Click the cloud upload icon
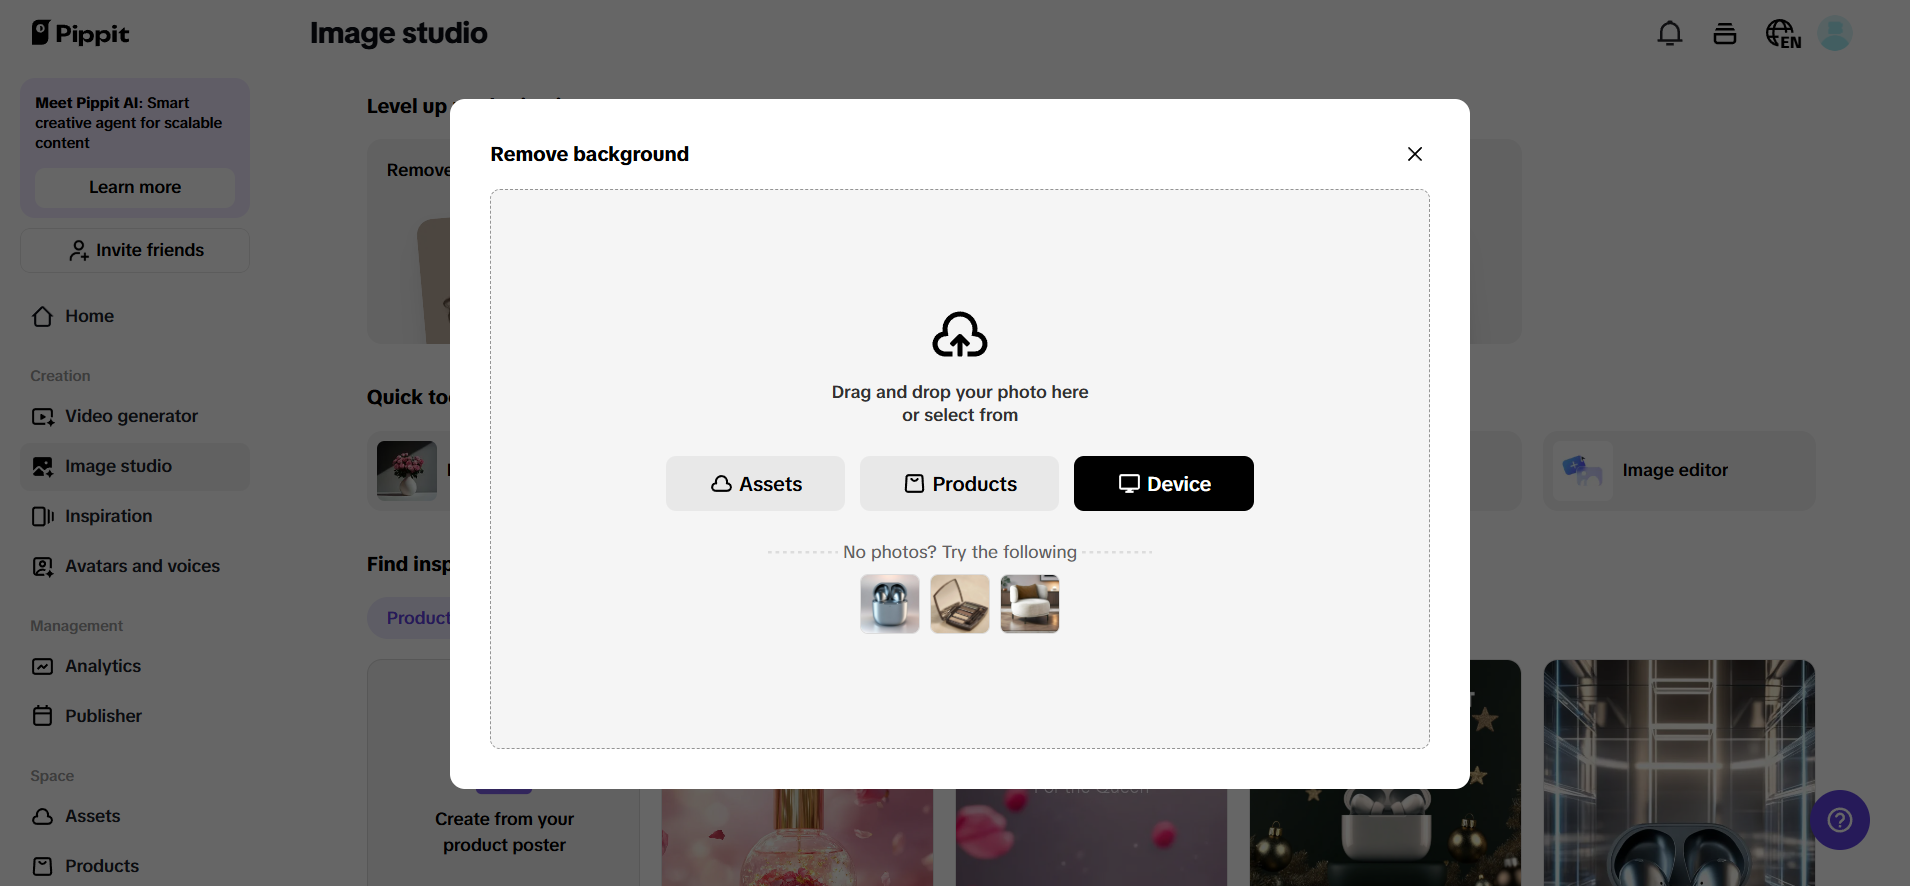1910x886 pixels. [x=960, y=335]
